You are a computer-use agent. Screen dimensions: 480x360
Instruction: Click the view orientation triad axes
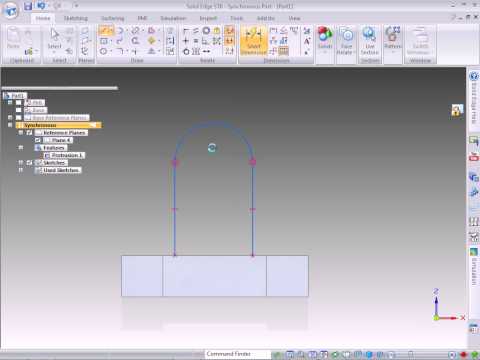pos(448,306)
